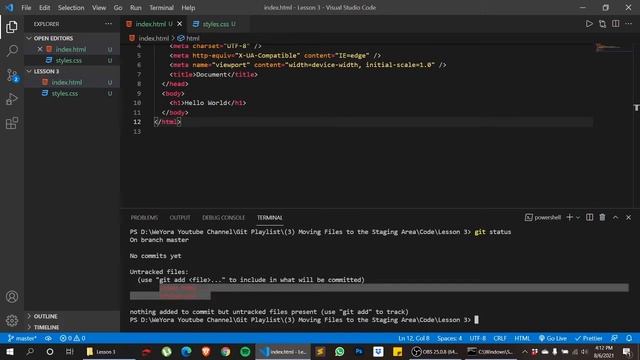
Task: Click Ln 12, Col 8 status item
Action: click(413, 338)
